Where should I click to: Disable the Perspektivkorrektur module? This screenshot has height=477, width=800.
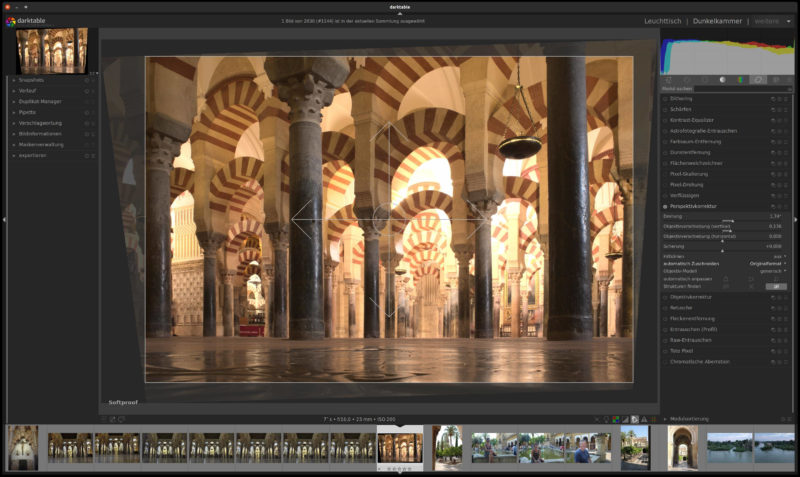tap(665, 207)
